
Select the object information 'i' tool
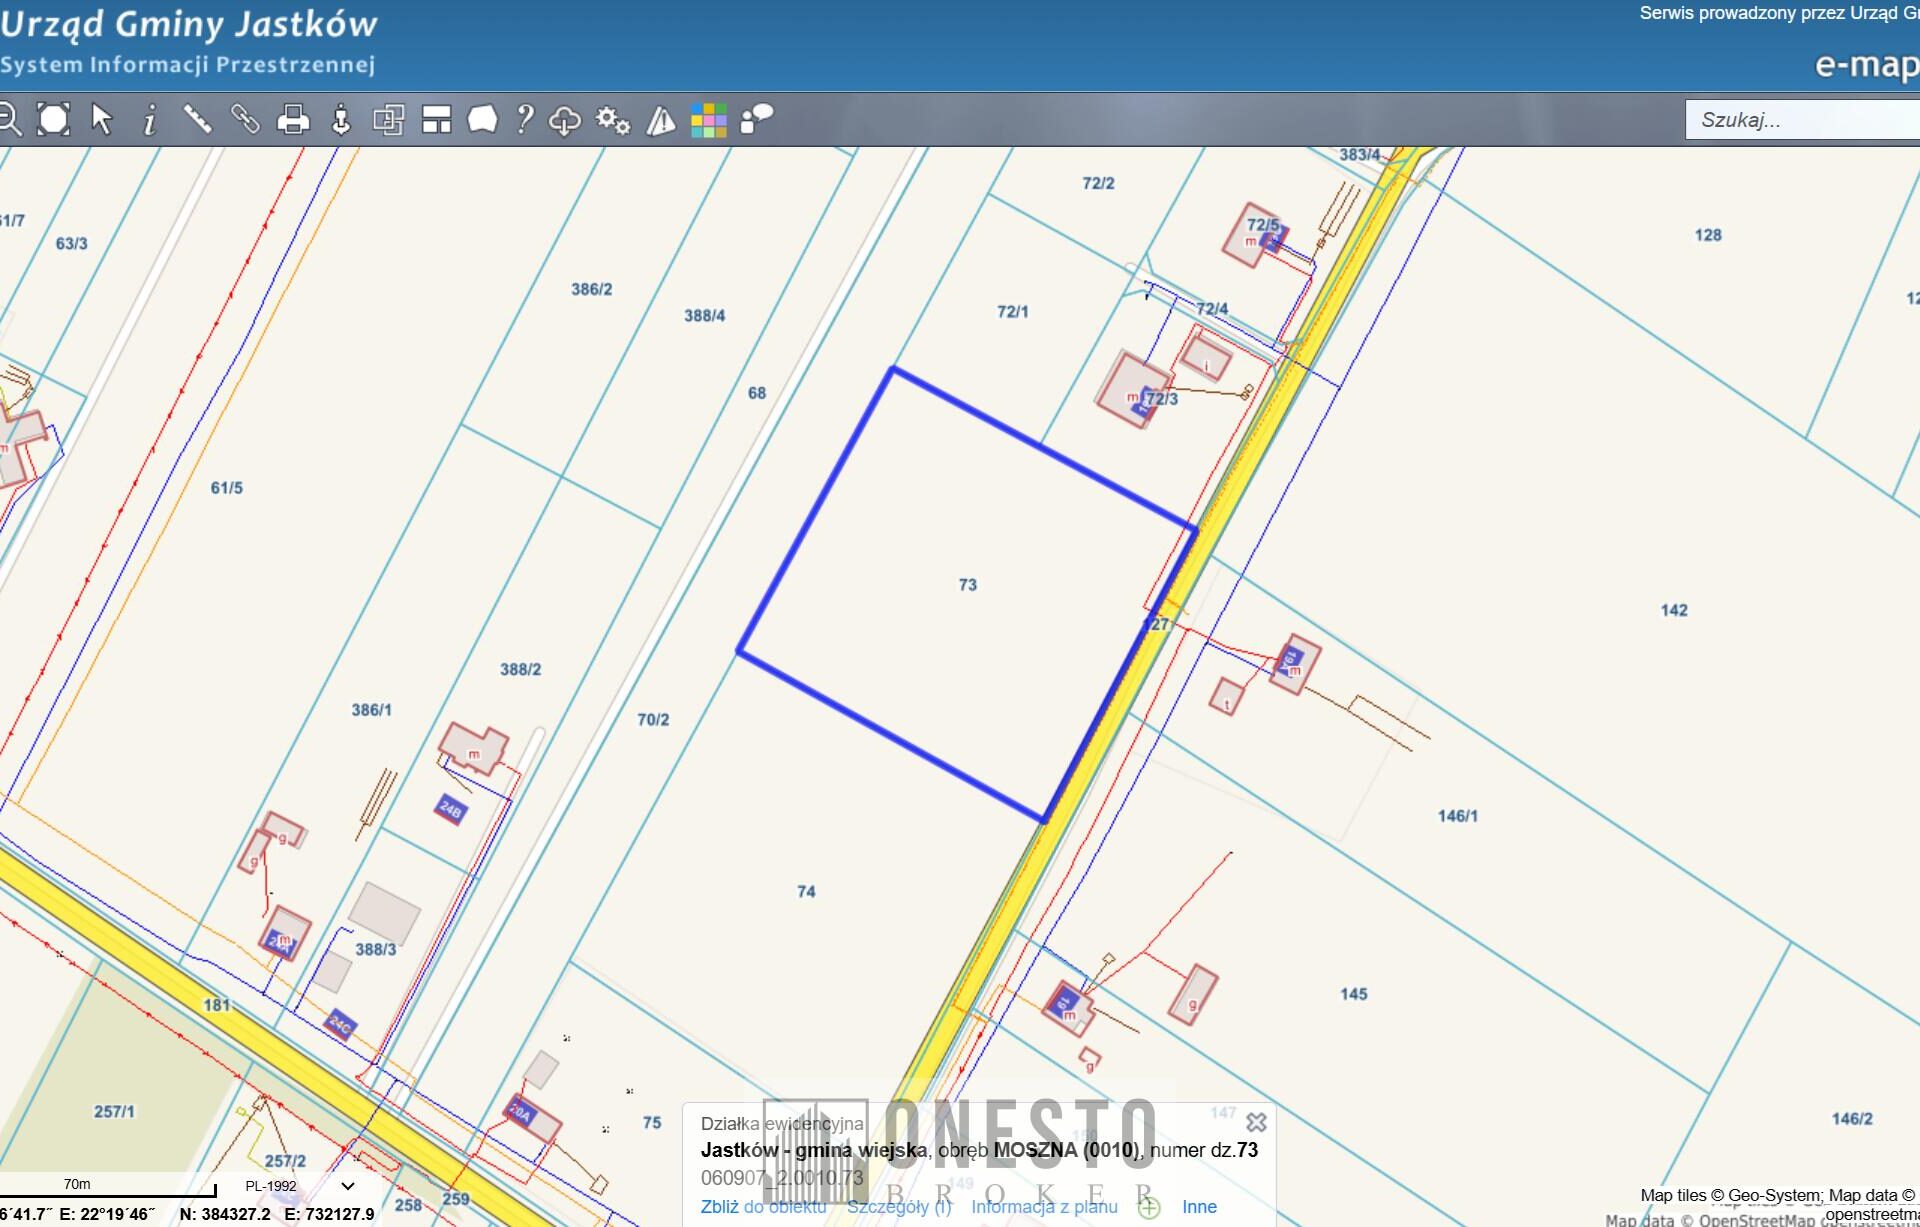[149, 120]
